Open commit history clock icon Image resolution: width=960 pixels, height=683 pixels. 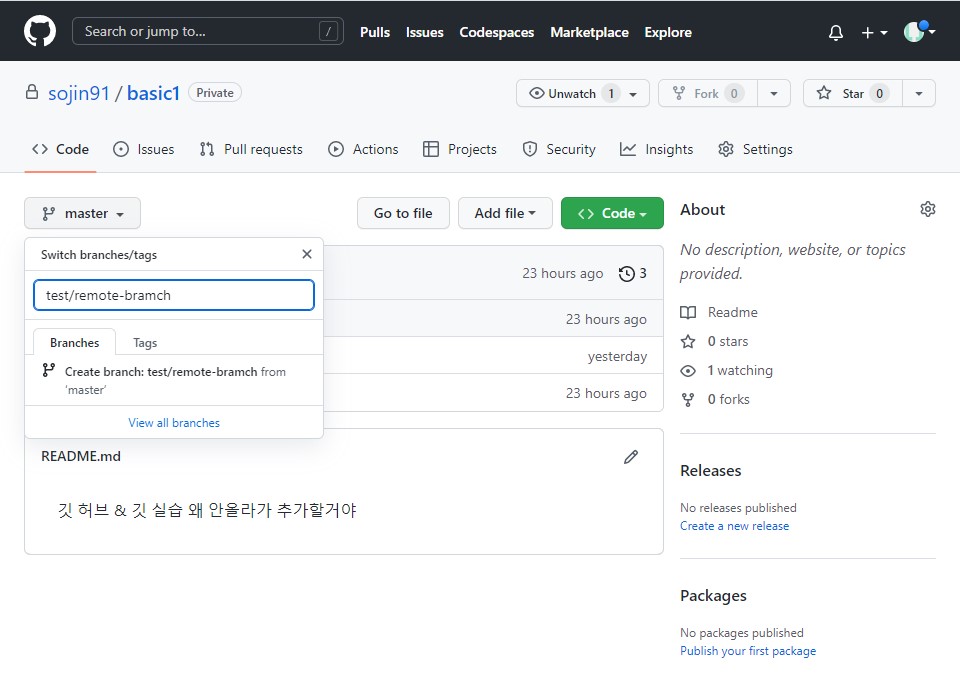627,274
